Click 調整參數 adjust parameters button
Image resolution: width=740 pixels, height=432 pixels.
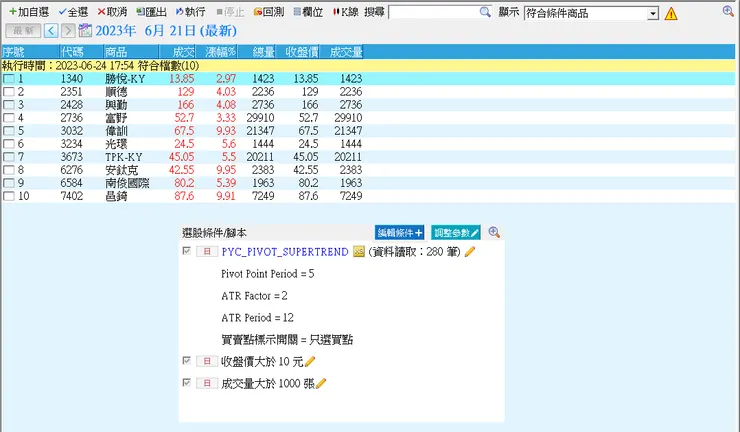pos(455,232)
